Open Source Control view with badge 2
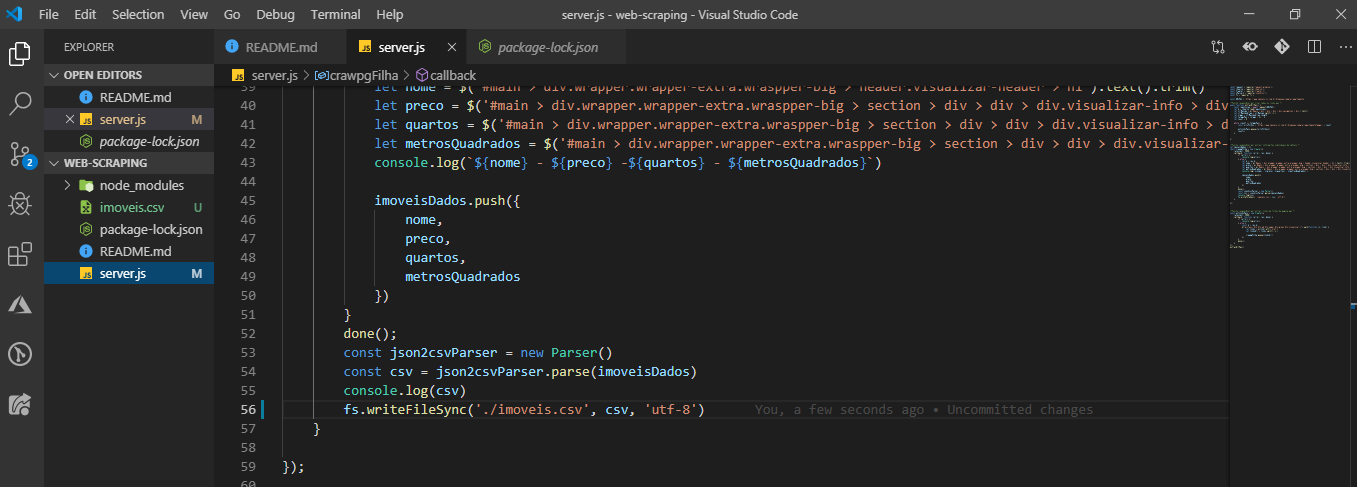Image resolution: width=1357 pixels, height=487 pixels. [x=20, y=153]
